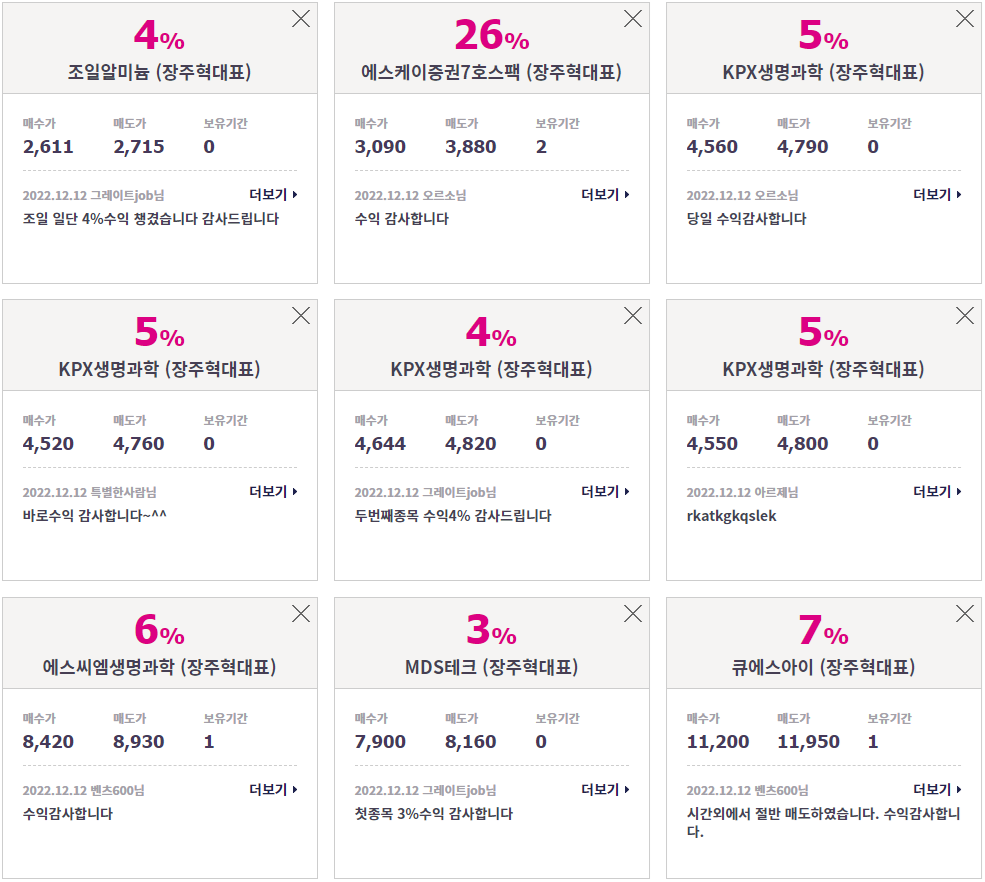This screenshot has height=882, width=985.
Task: Dismiss the KPX생명과학 card by 오르소님
Action: click(x=964, y=19)
